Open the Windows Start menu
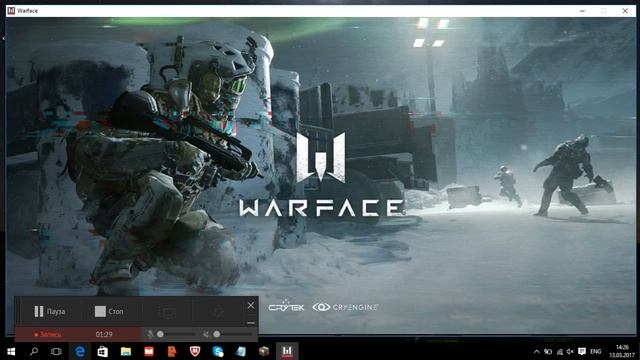 pos(11,351)
